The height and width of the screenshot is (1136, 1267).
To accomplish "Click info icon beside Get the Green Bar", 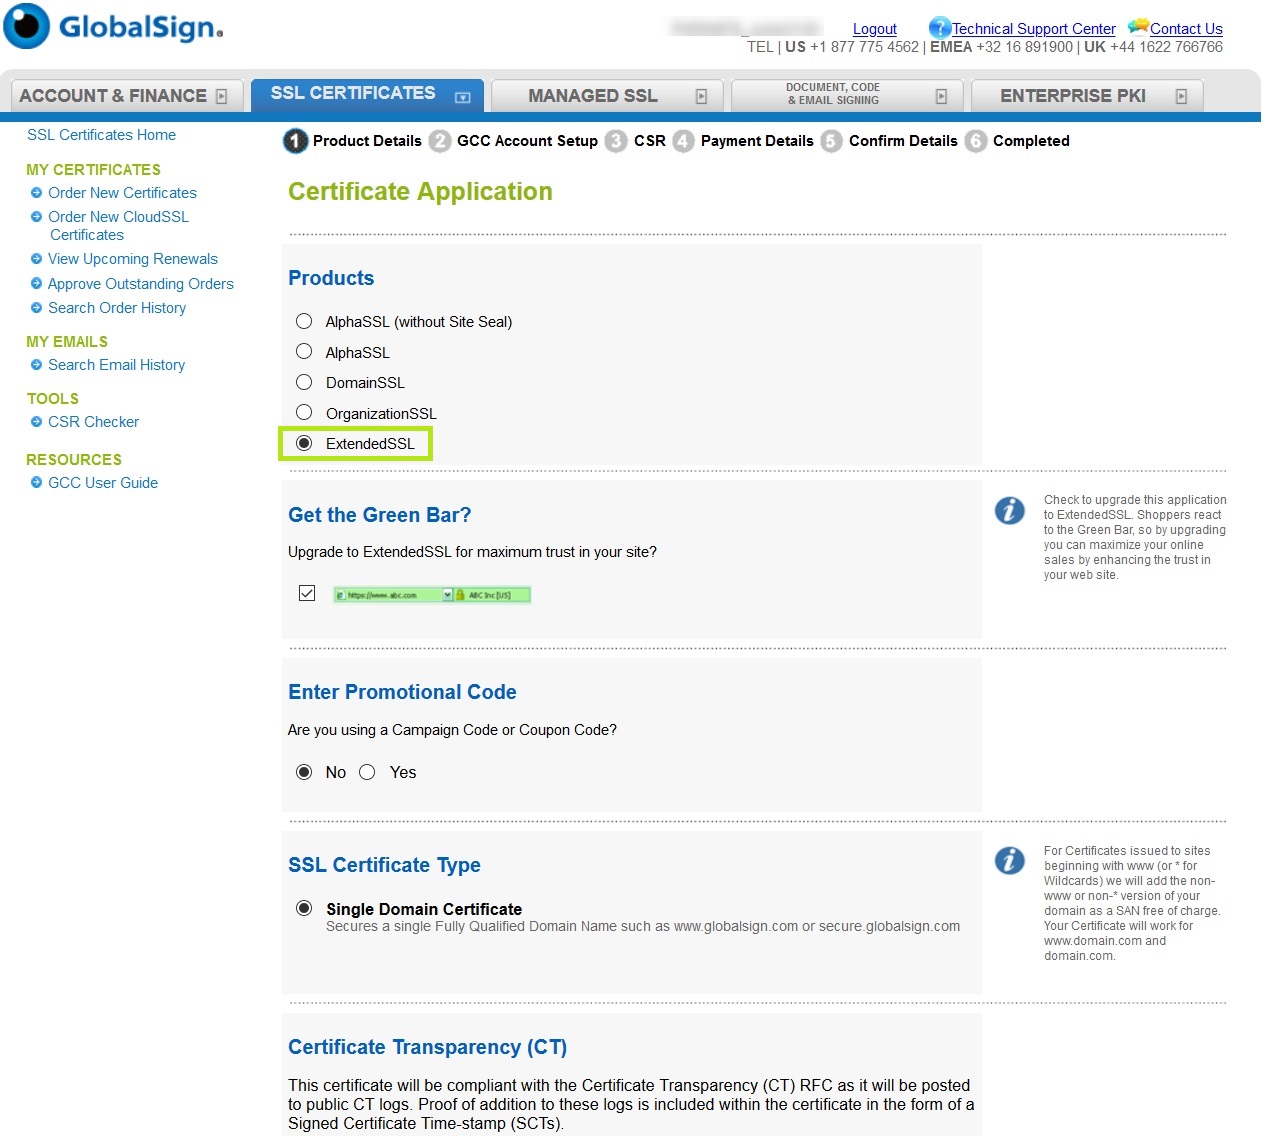I will pos(1009,511).
